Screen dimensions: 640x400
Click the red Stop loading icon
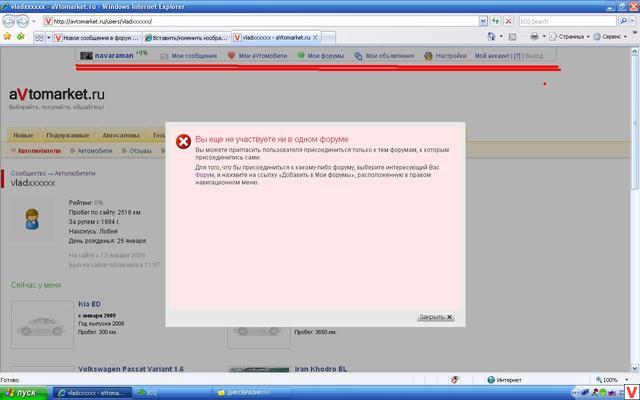pos(508,21)
